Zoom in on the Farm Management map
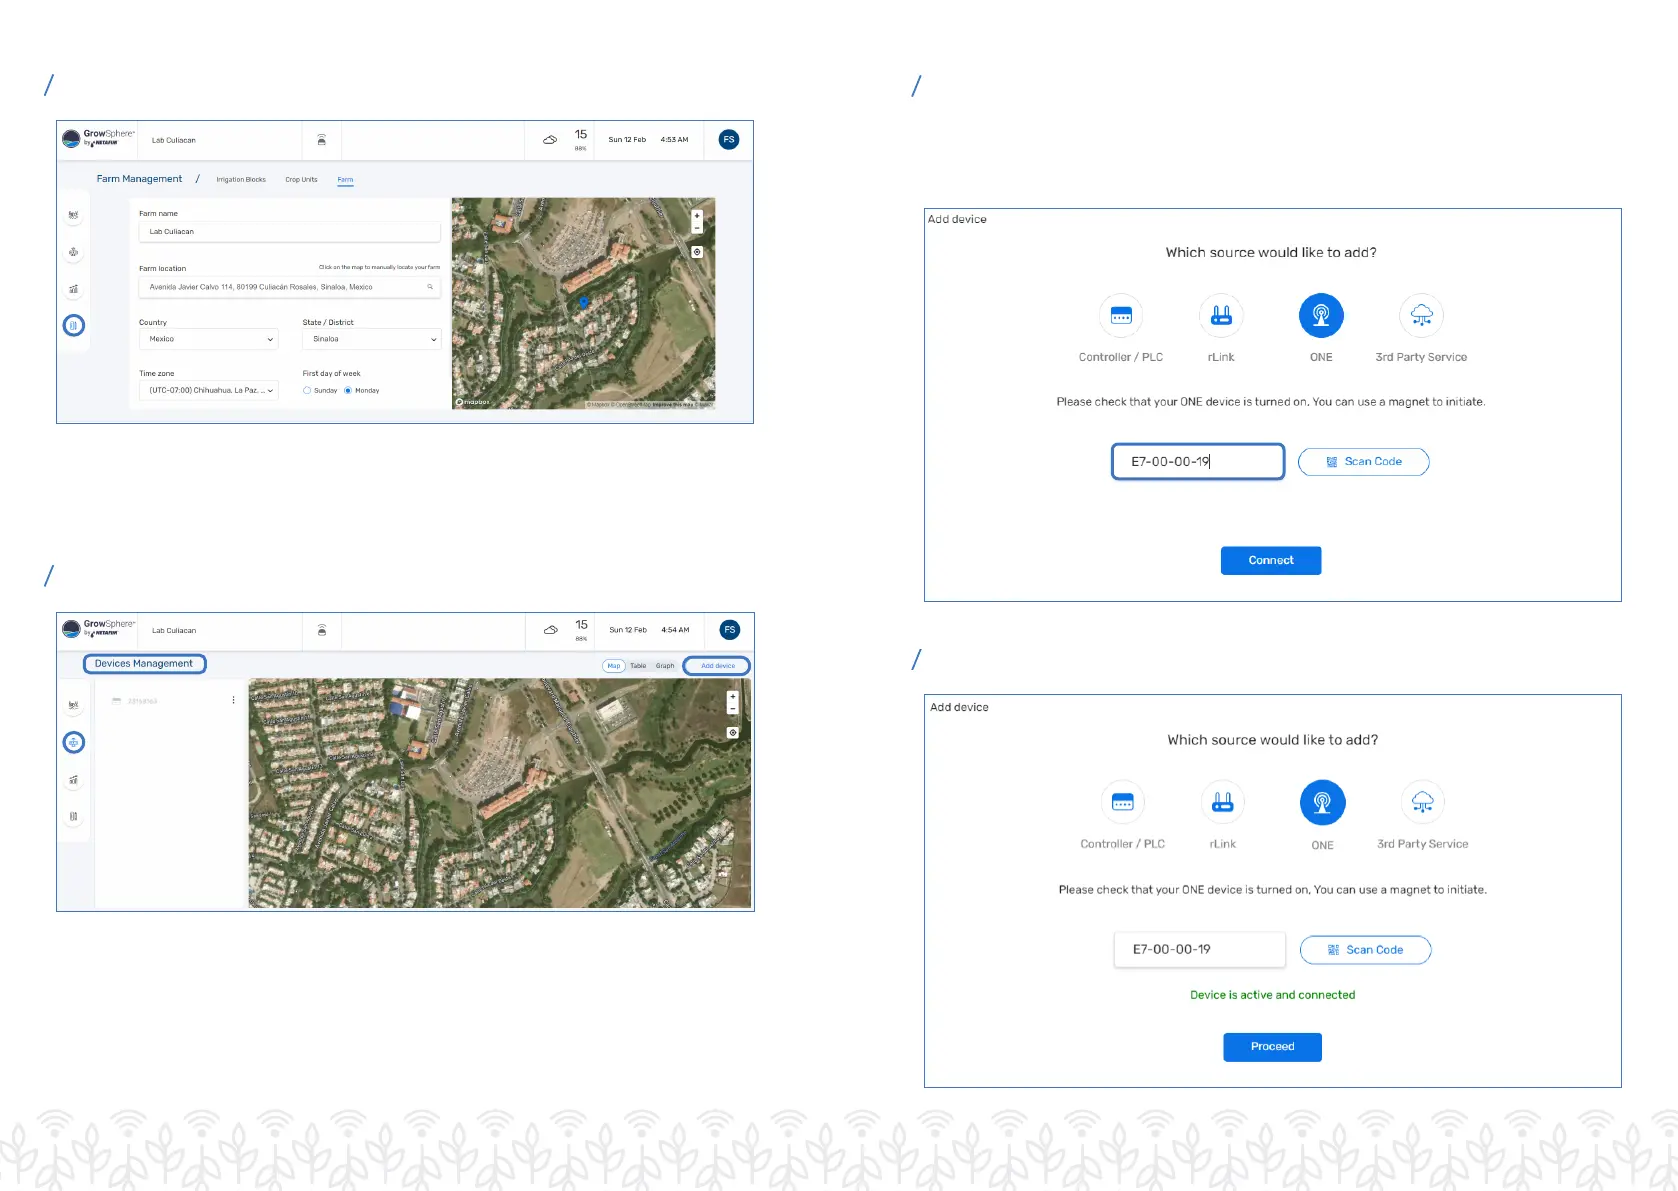 [x=697, y=216]
